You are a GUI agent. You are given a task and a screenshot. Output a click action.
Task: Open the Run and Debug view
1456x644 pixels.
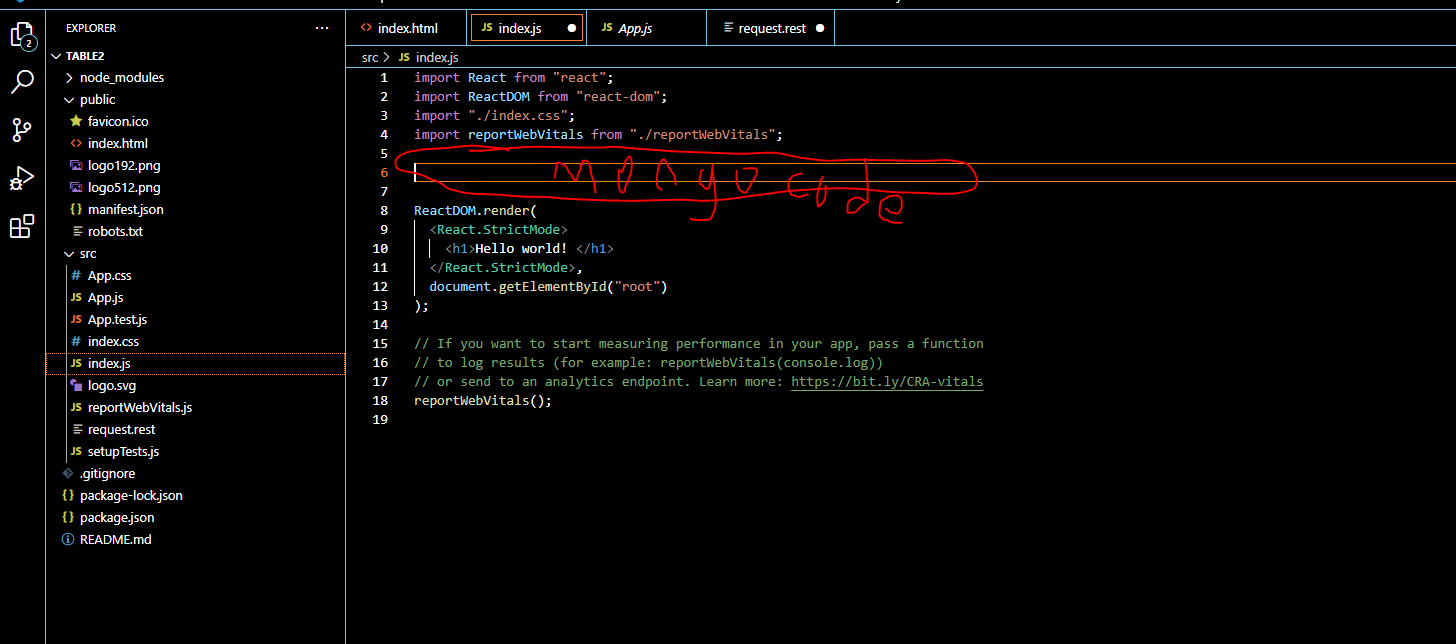[x=22, y=178]
